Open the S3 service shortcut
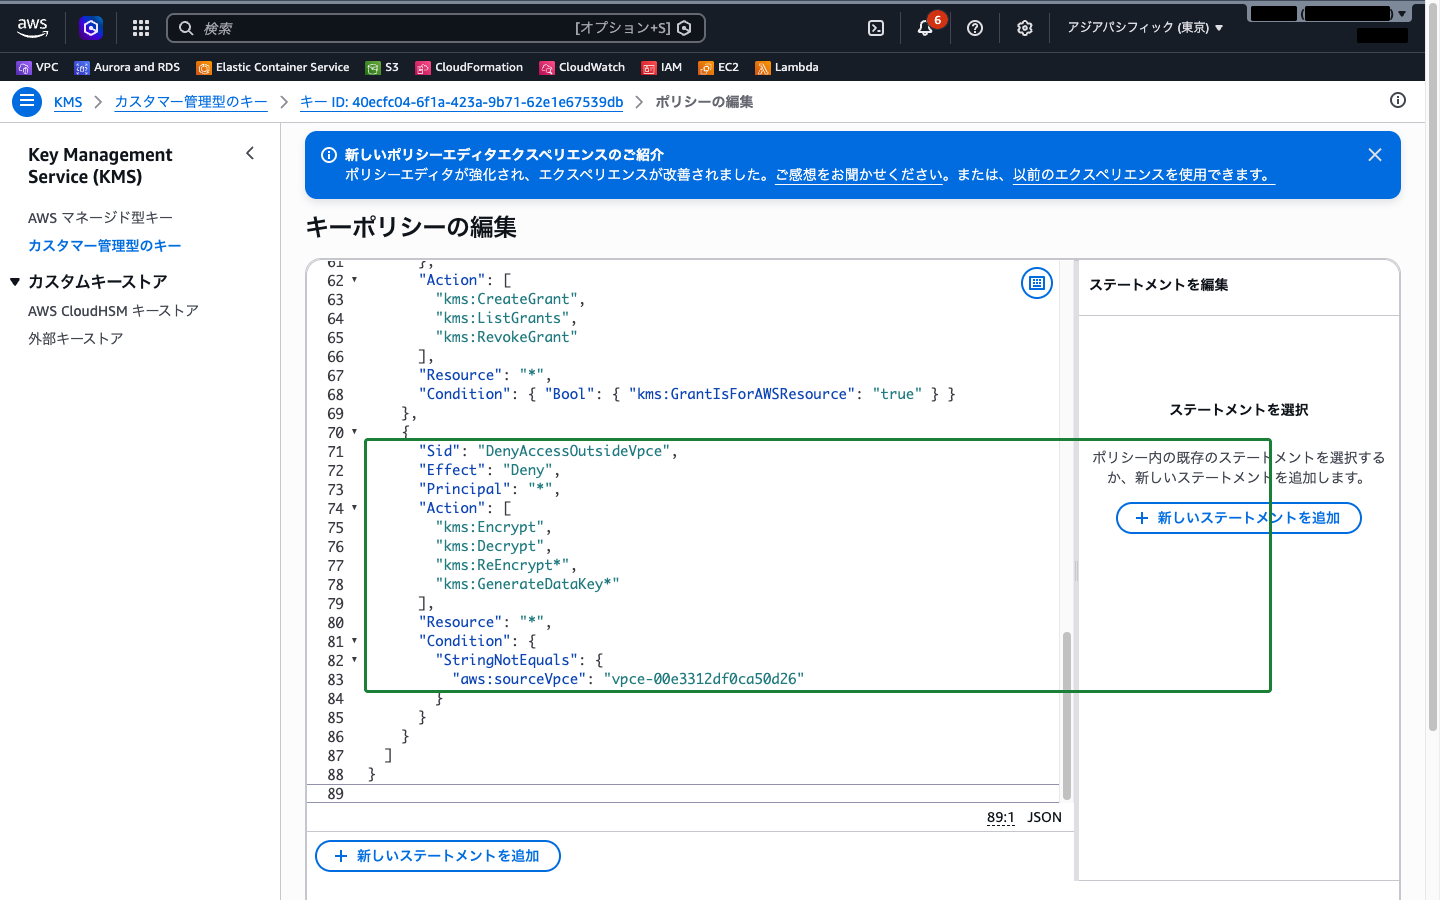The width and height of the screenshot is (1440, 900). [x=382, y=67]
